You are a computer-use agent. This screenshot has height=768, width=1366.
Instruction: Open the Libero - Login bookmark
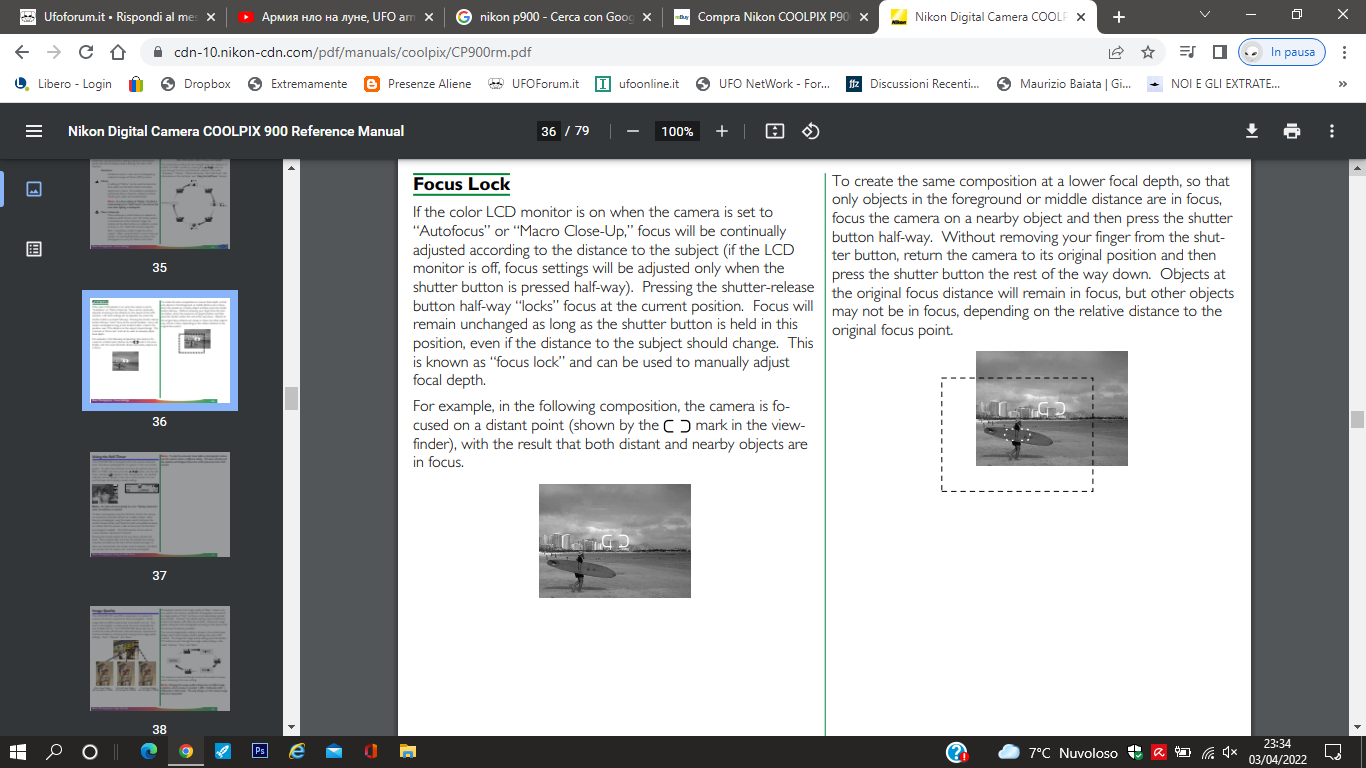tap(63, 84)
